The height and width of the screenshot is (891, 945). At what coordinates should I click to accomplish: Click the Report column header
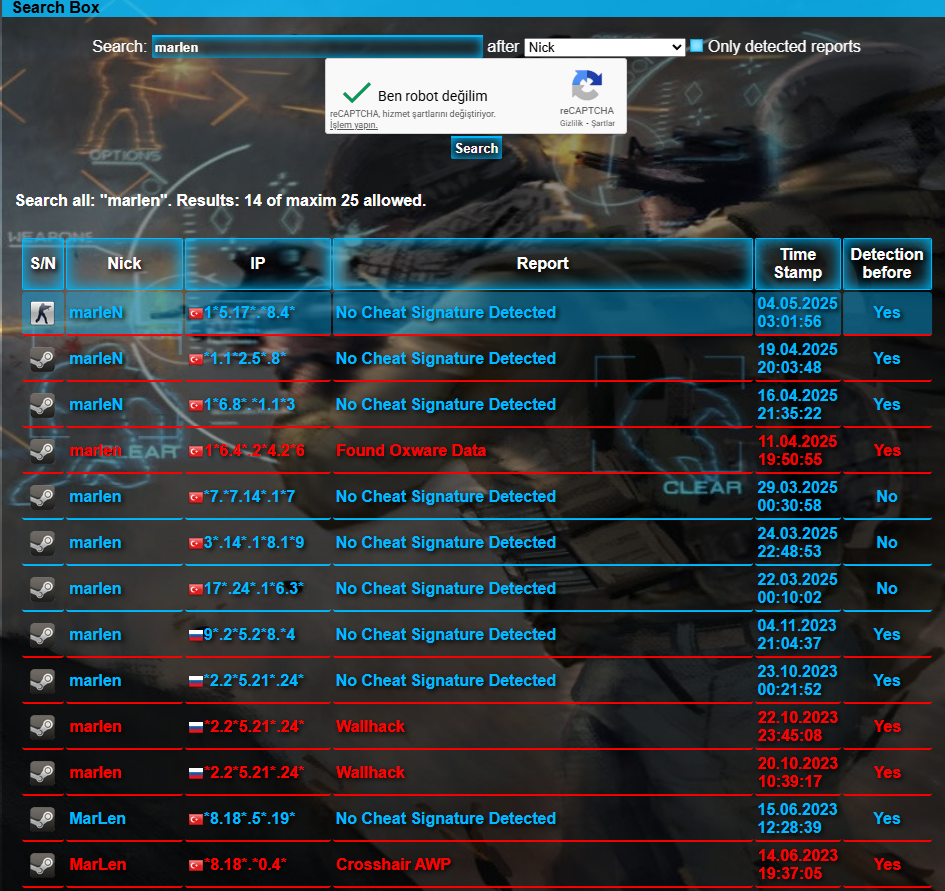[542, 263]
